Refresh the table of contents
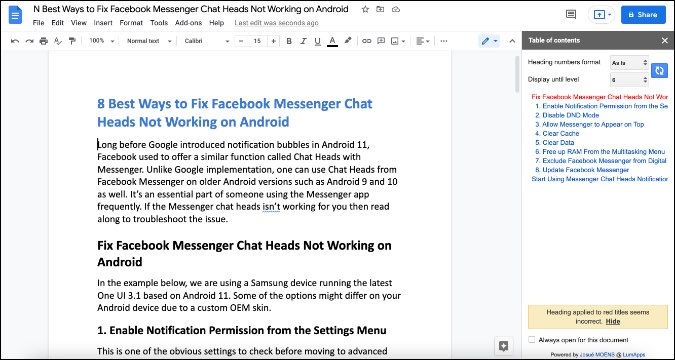 pos(659,70)
